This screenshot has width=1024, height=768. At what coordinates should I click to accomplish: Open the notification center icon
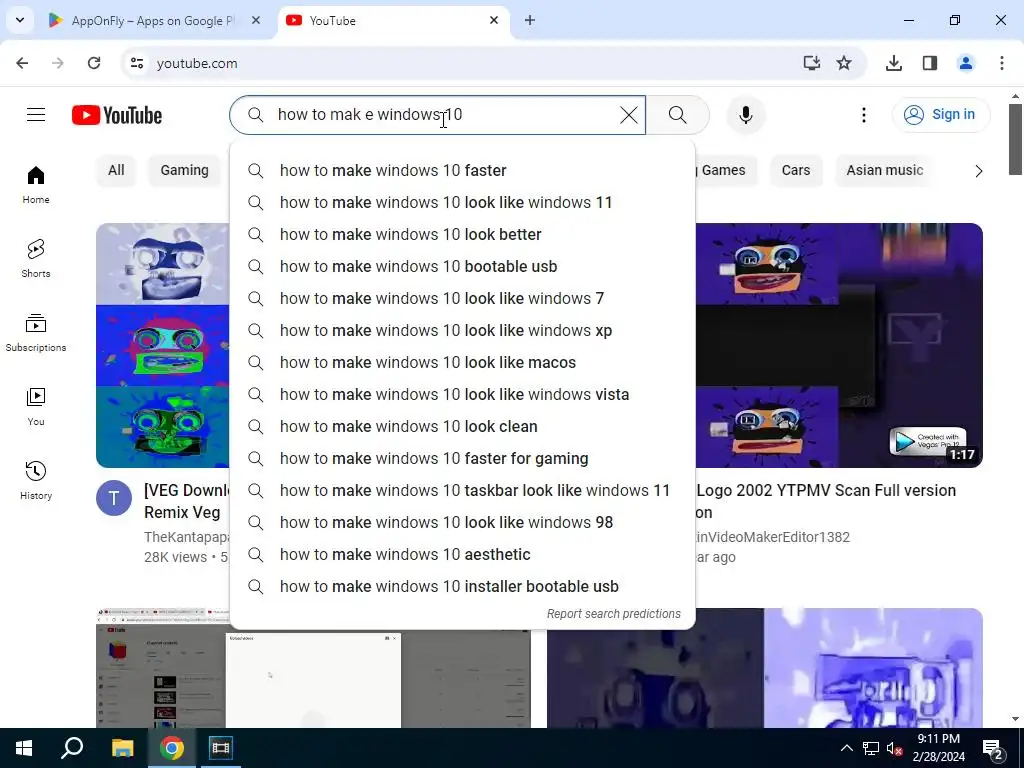pyautogui.click(x=993, y=750)
